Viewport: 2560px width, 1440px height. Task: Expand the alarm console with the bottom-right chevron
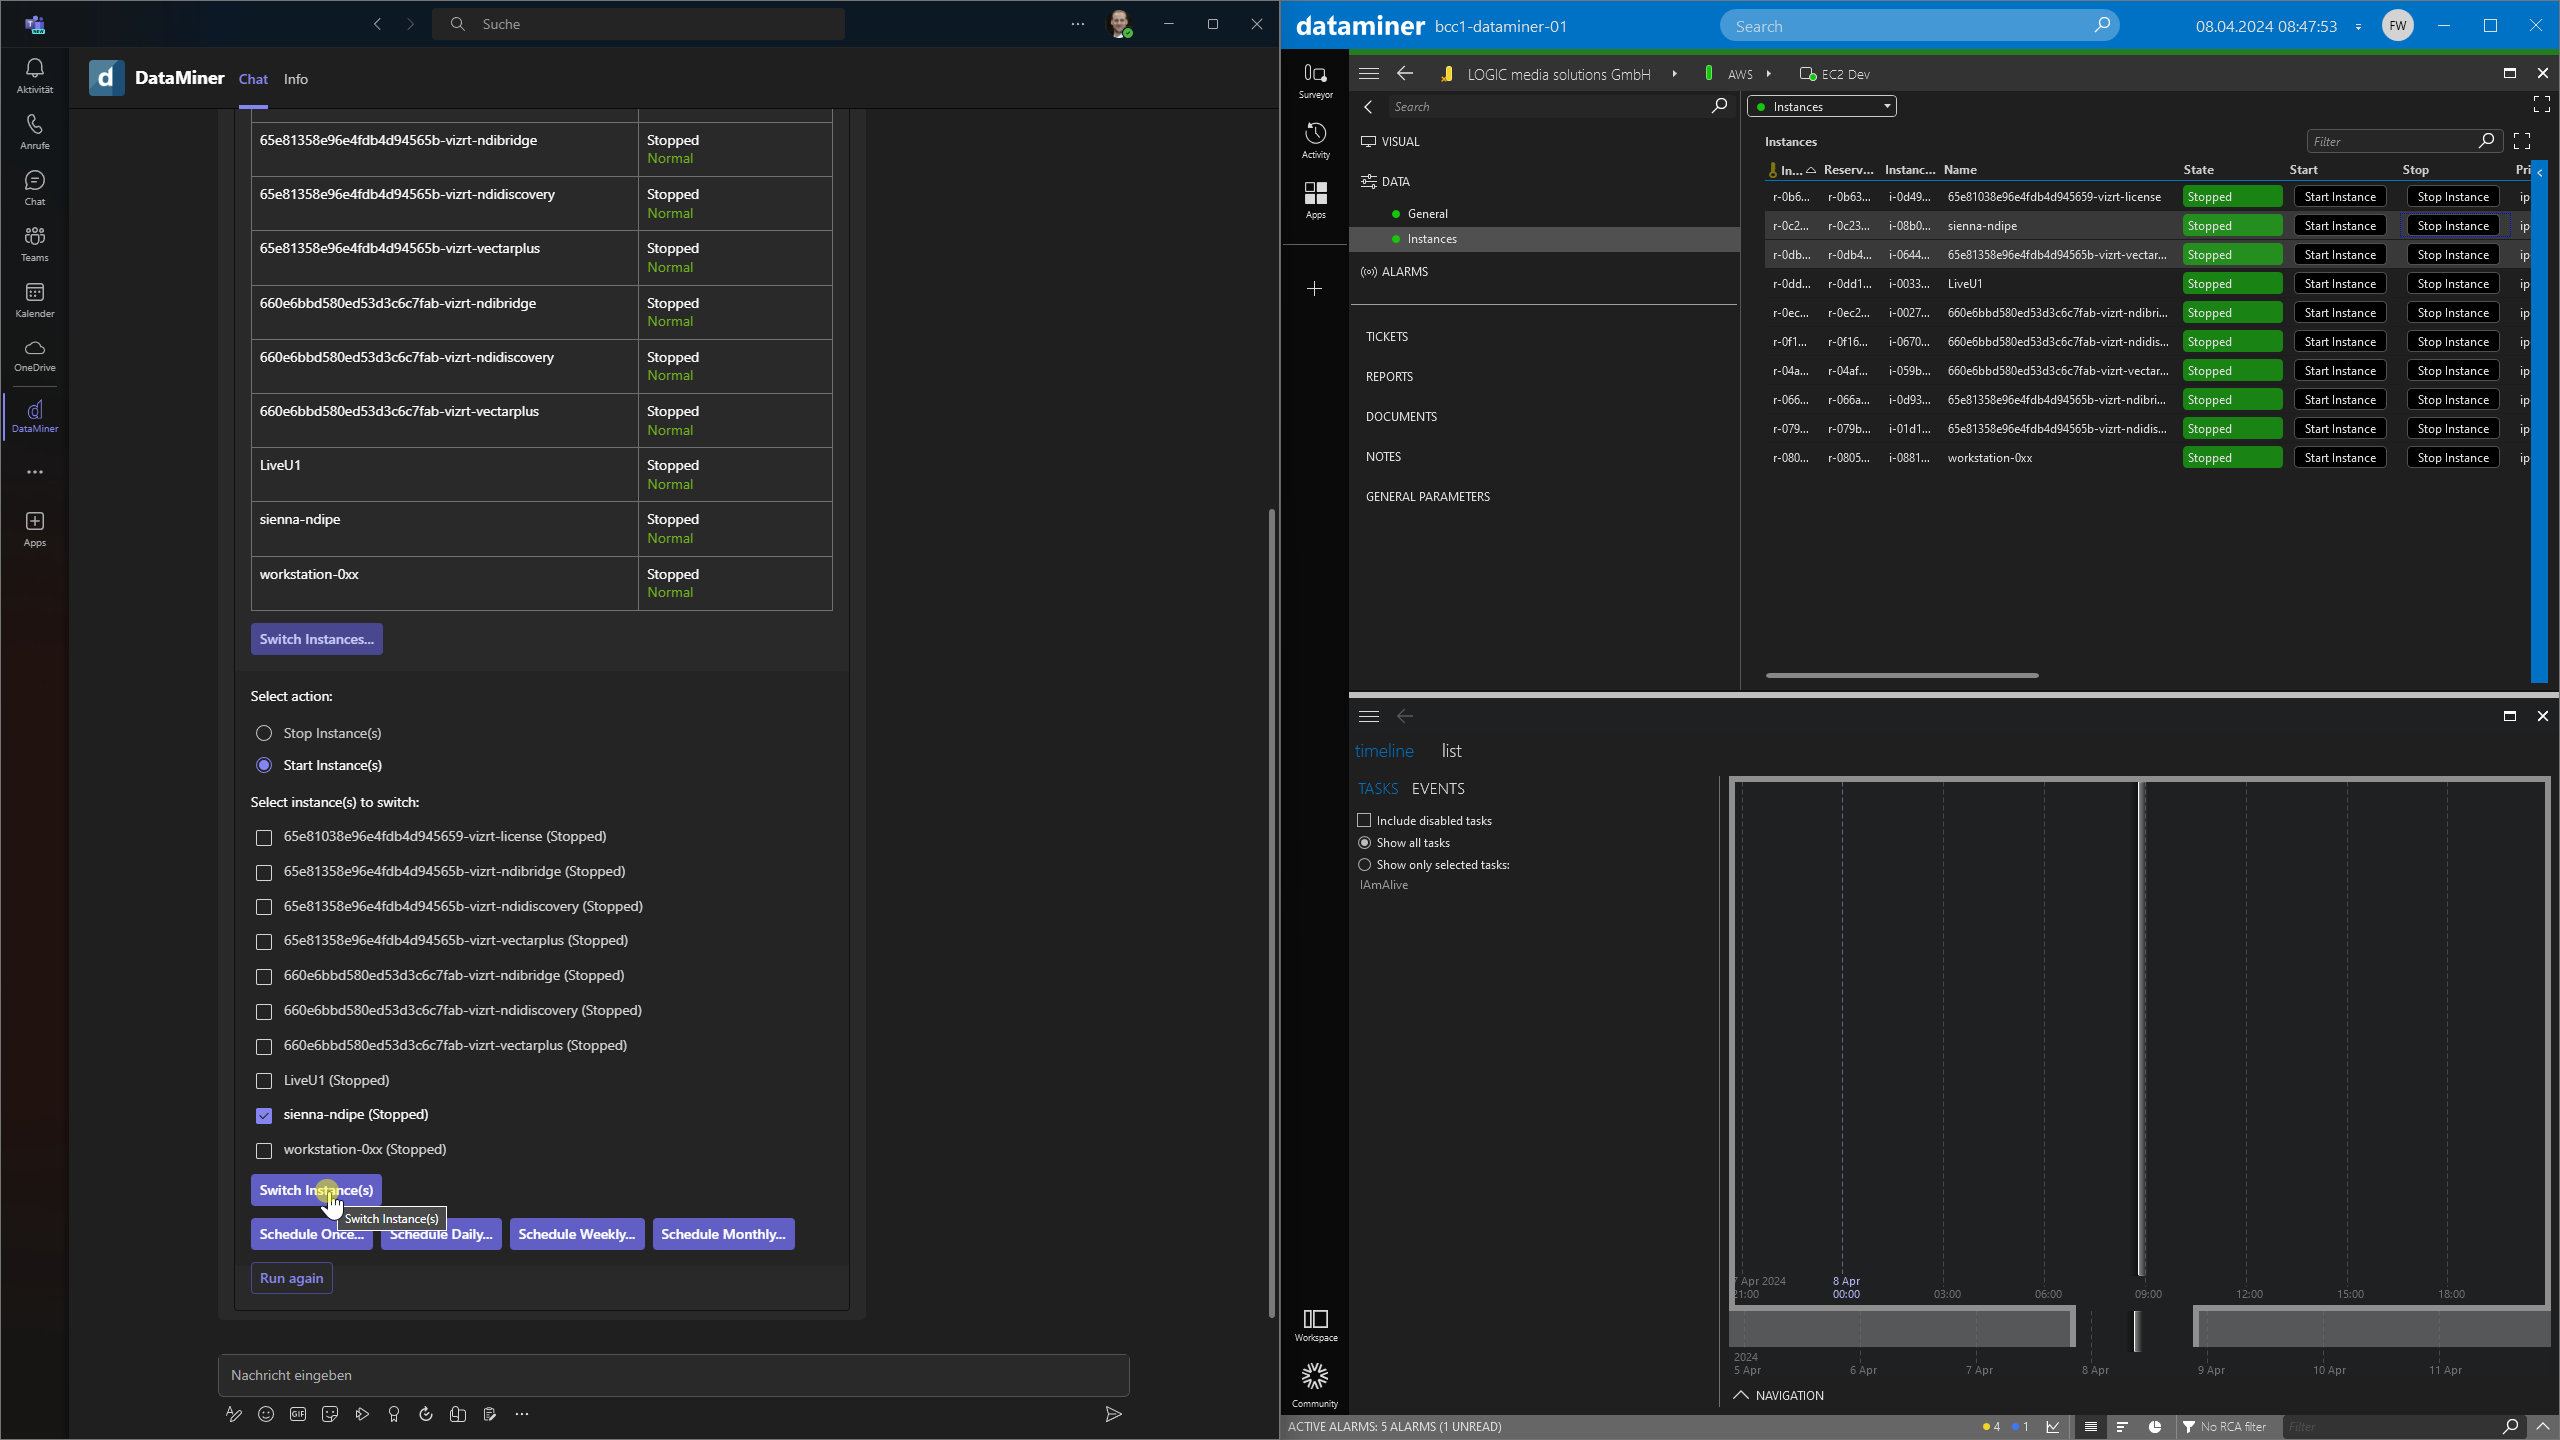coord(2543,1427)
